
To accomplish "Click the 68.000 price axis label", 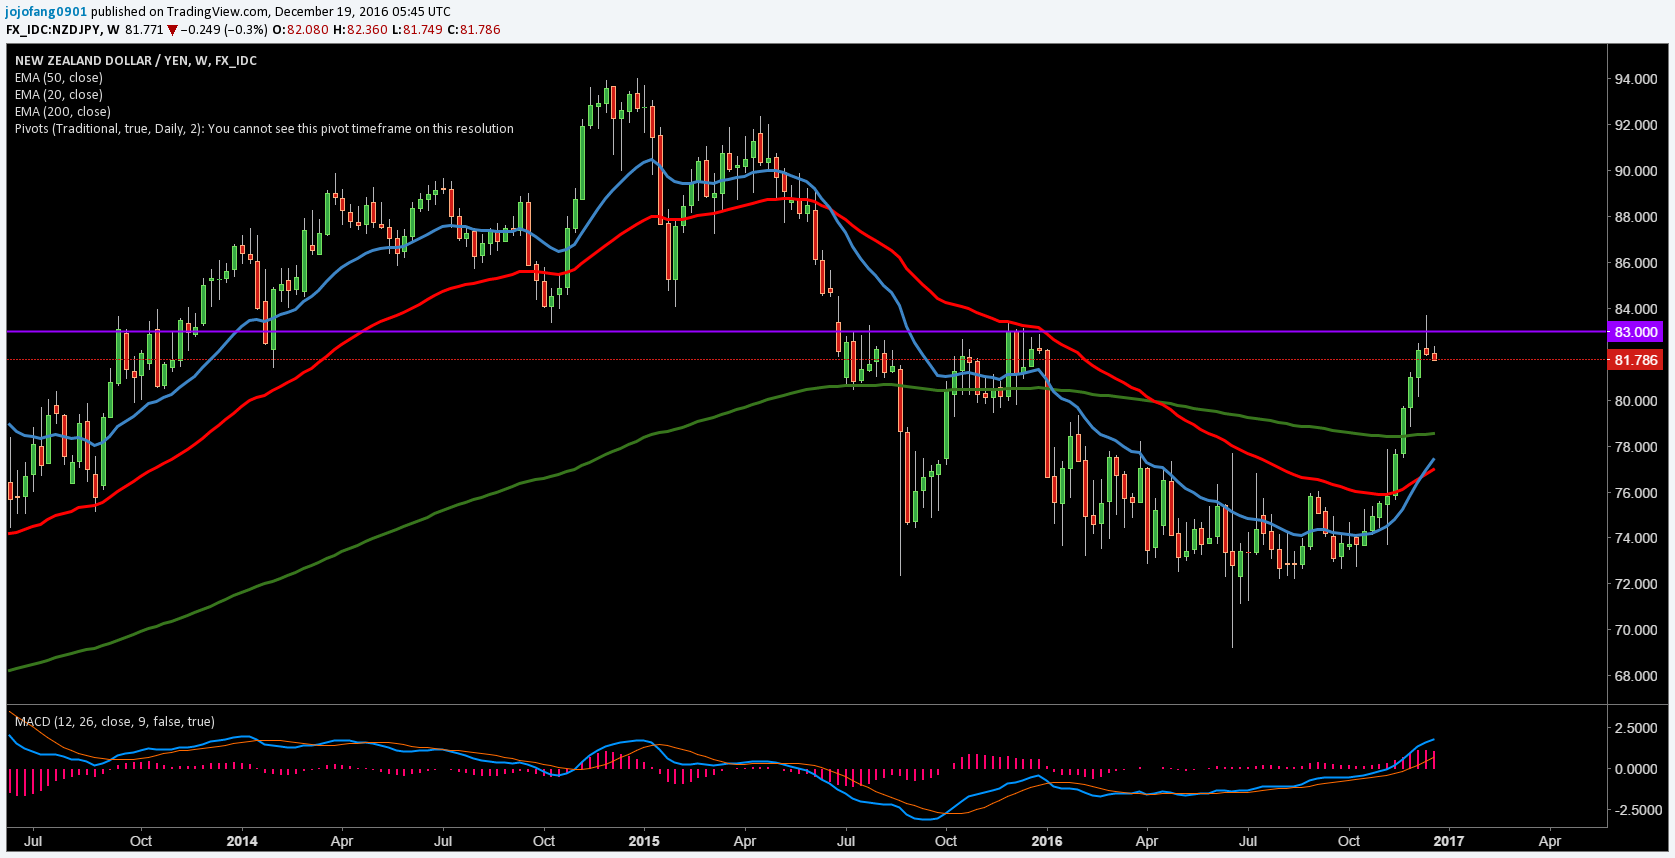I will [x=1636, y=676].
